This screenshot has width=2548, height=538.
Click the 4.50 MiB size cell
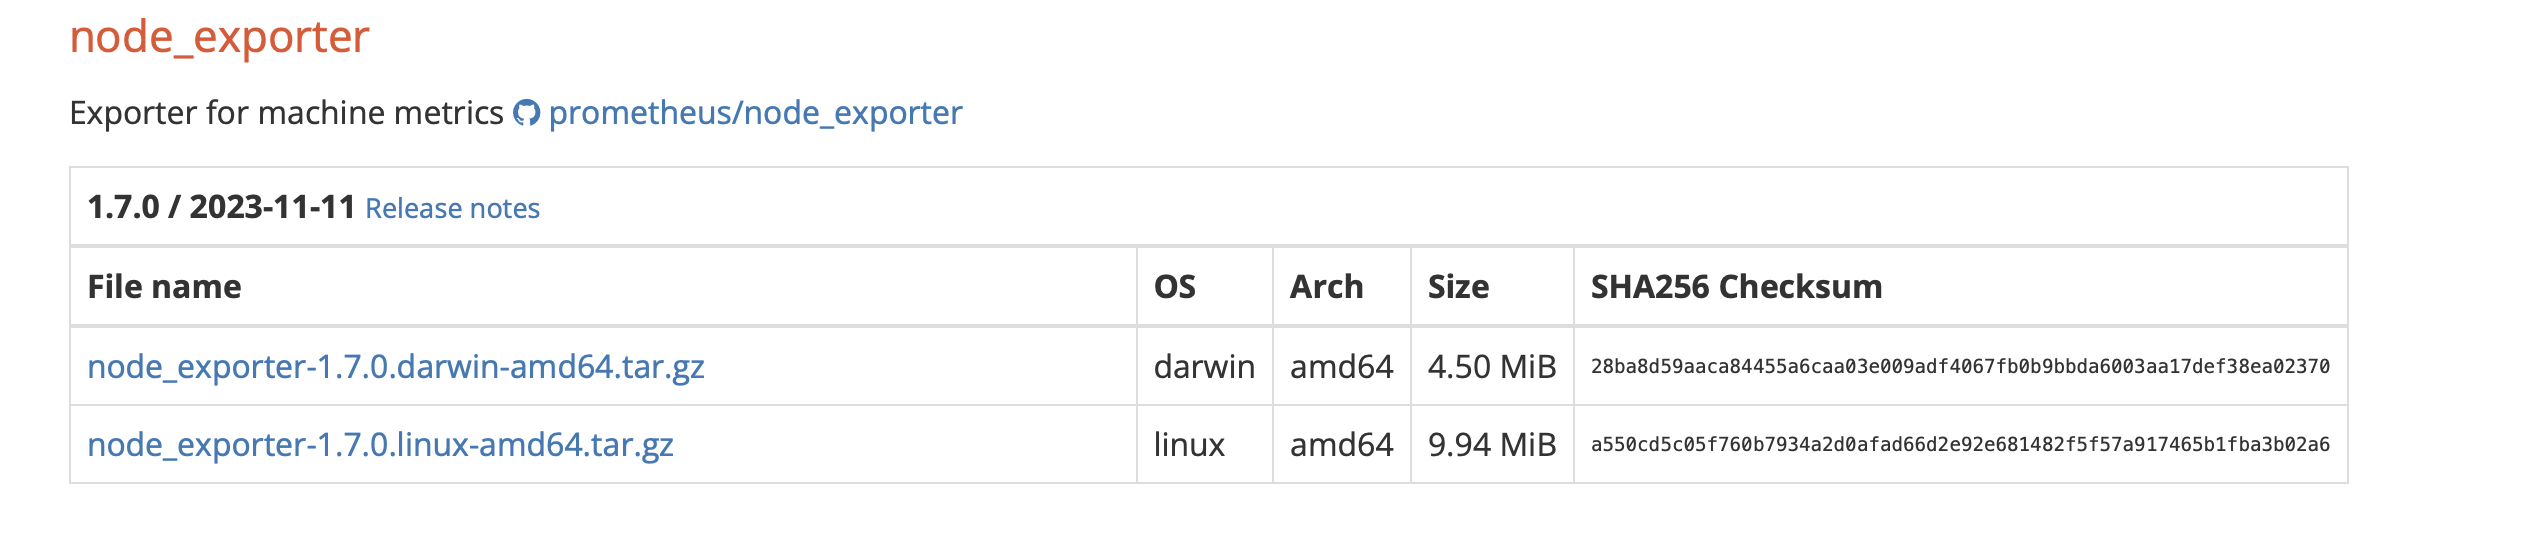(1491, 367)
